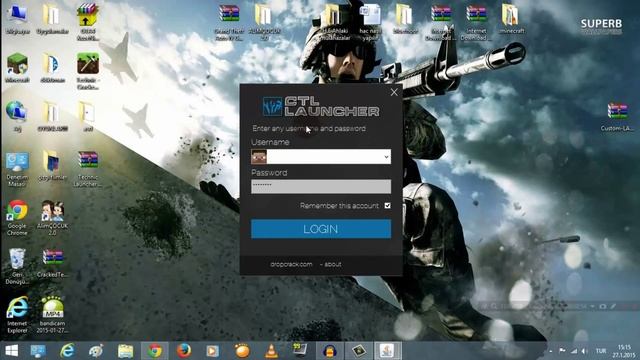Viewport: 640px width, 360px height.
Task: Select the AlimÇOCUK 2.0 desktop shortcut
Action: pos(53,218)
